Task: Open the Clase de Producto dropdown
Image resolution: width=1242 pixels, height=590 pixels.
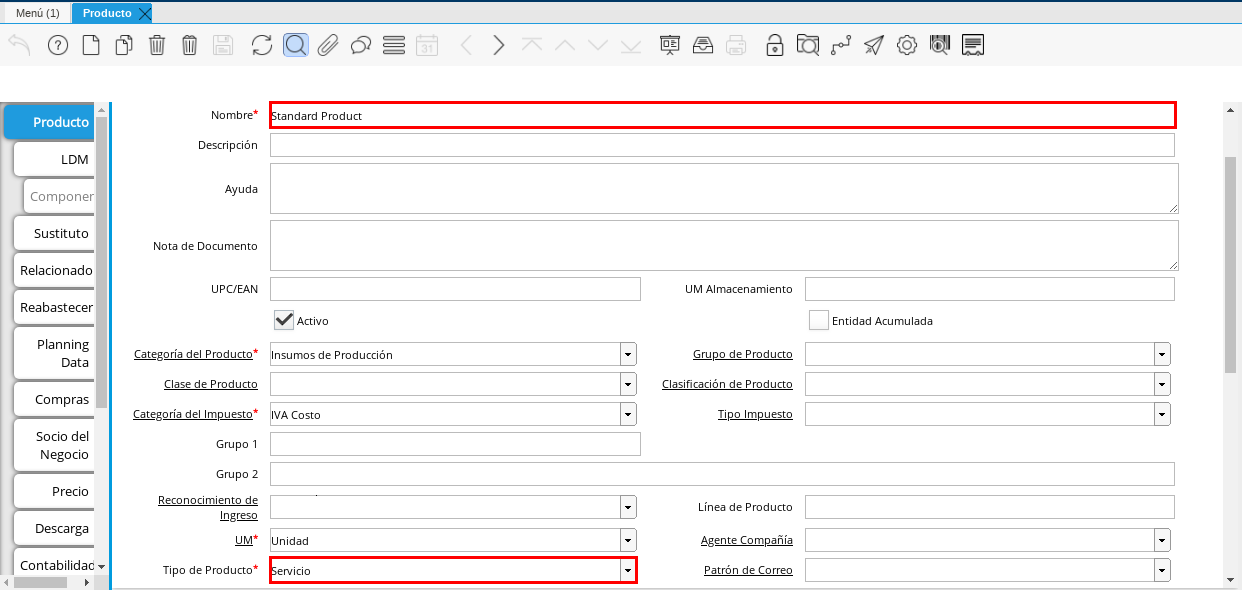Action: [x=628, y=384]
